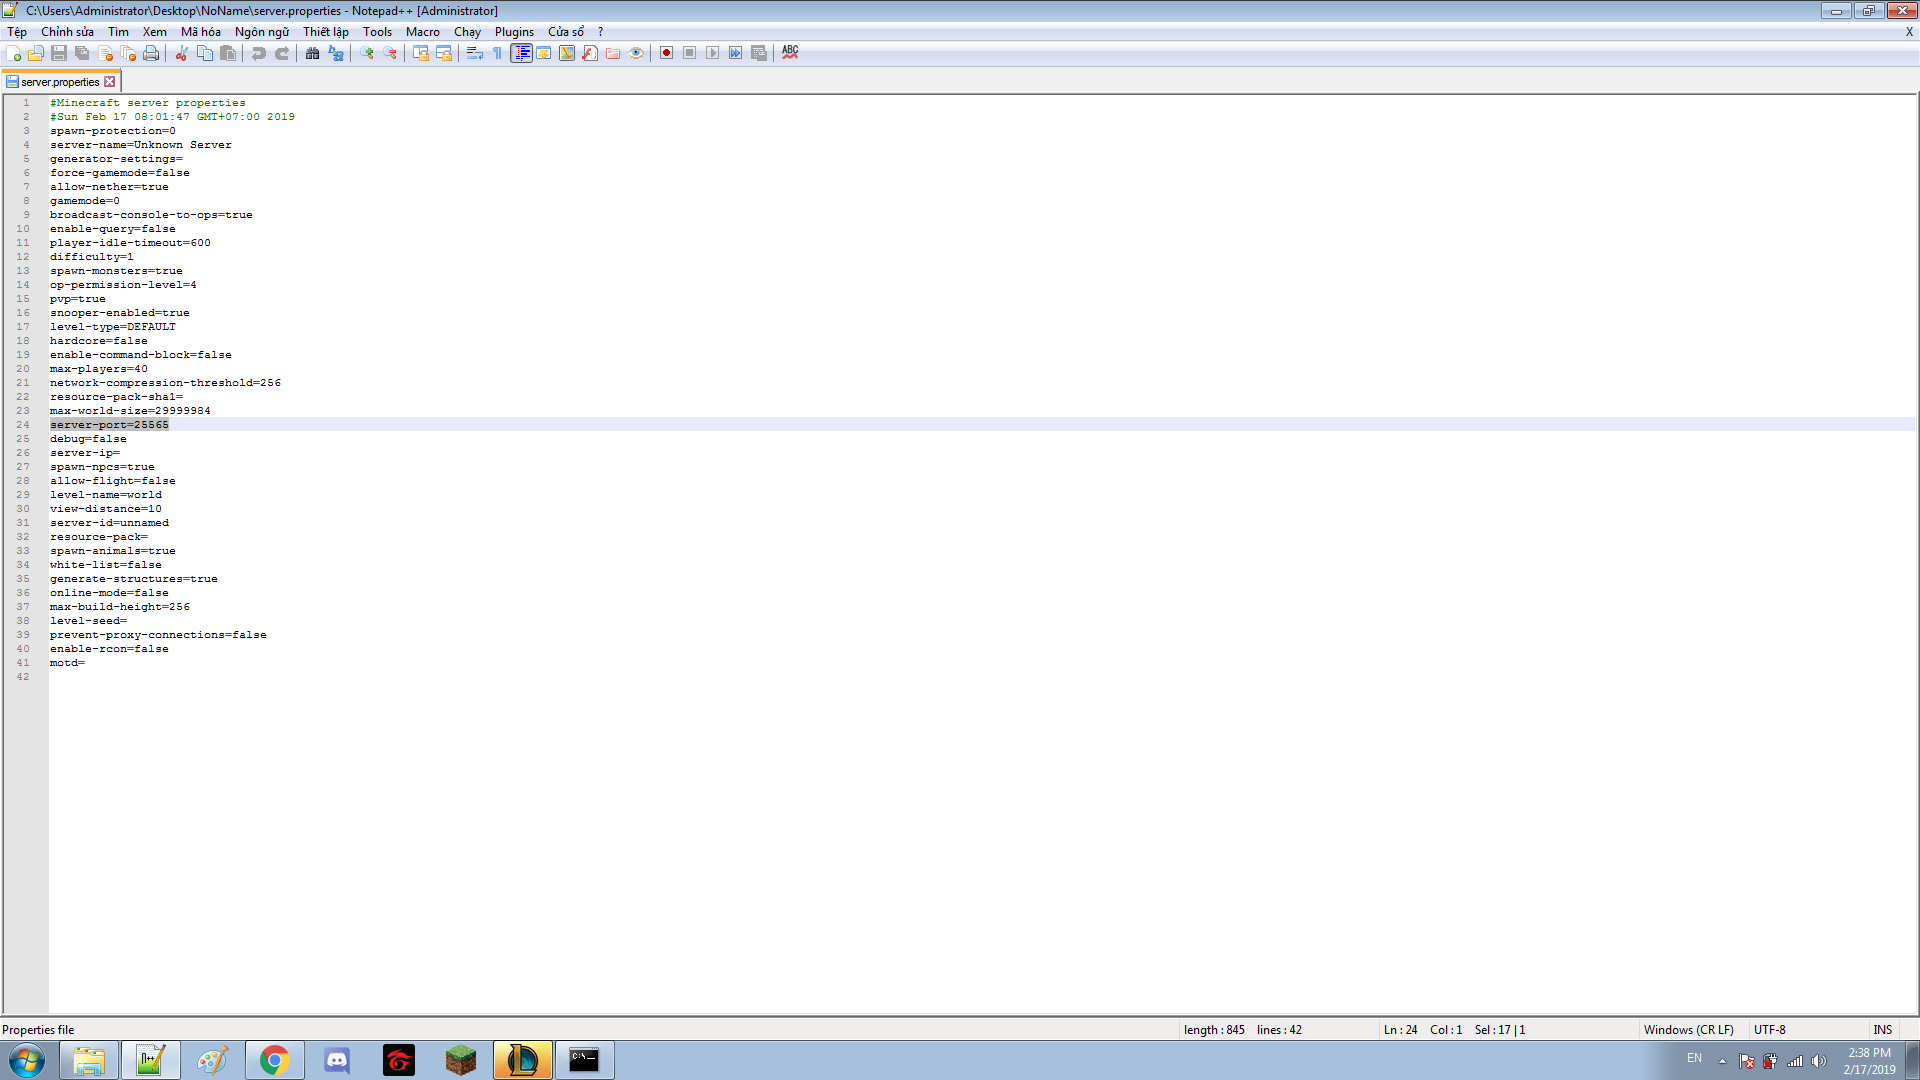
Task: Open Find with the binoculars icon
Action: 313,53
